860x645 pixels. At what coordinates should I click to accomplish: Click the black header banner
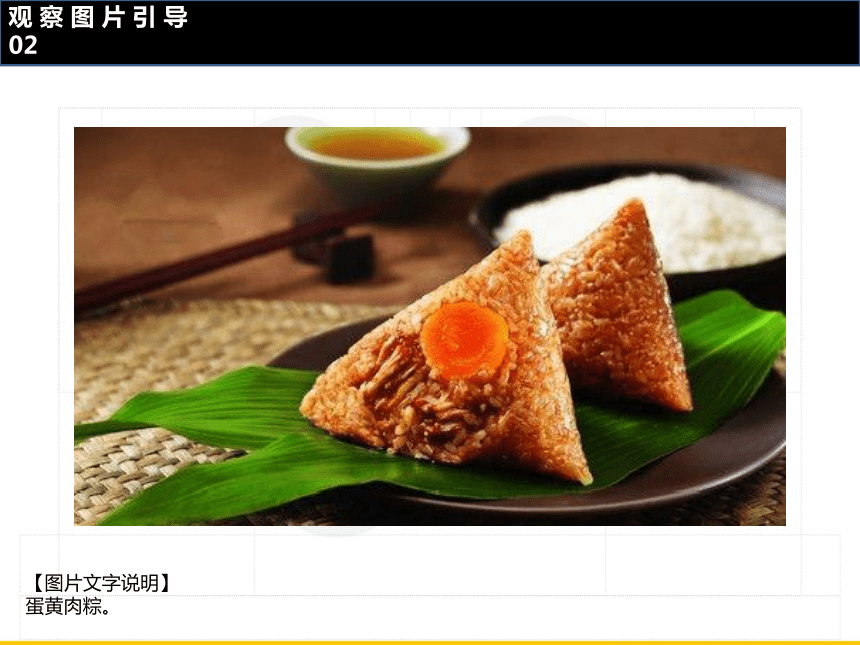[x=430, y=33]
